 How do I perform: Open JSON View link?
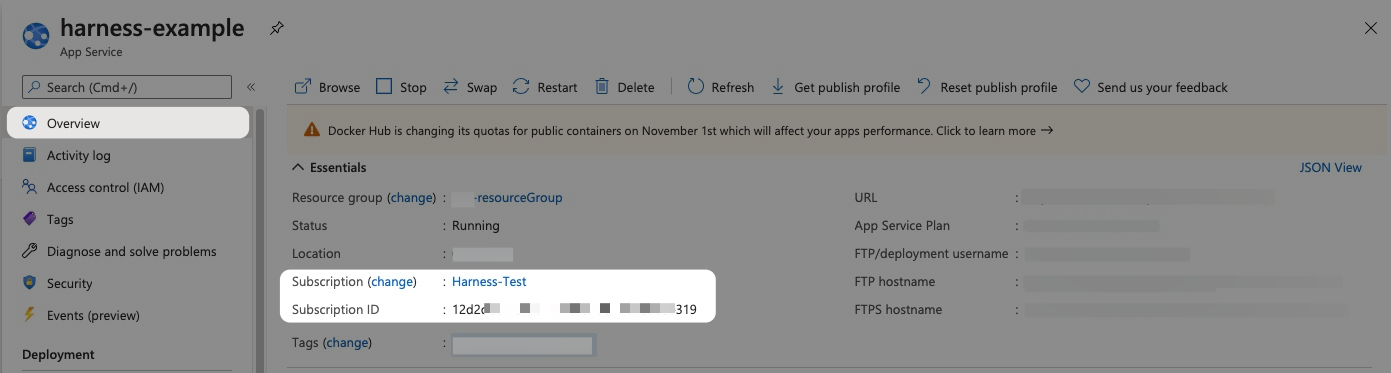1330,167
